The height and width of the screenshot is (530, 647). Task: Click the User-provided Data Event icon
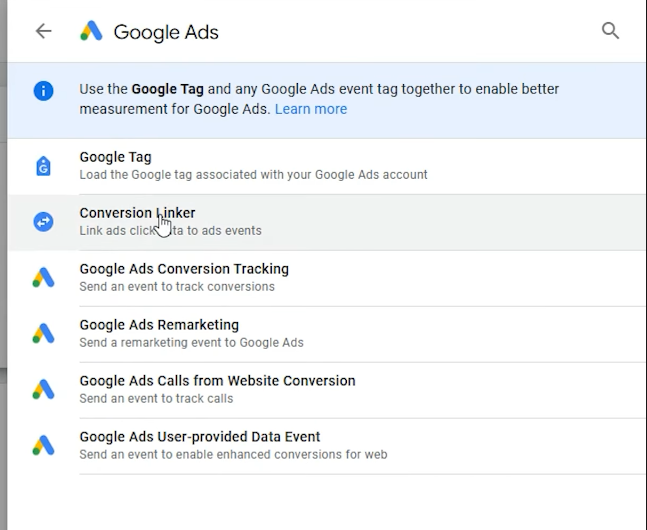pos(43,445)
